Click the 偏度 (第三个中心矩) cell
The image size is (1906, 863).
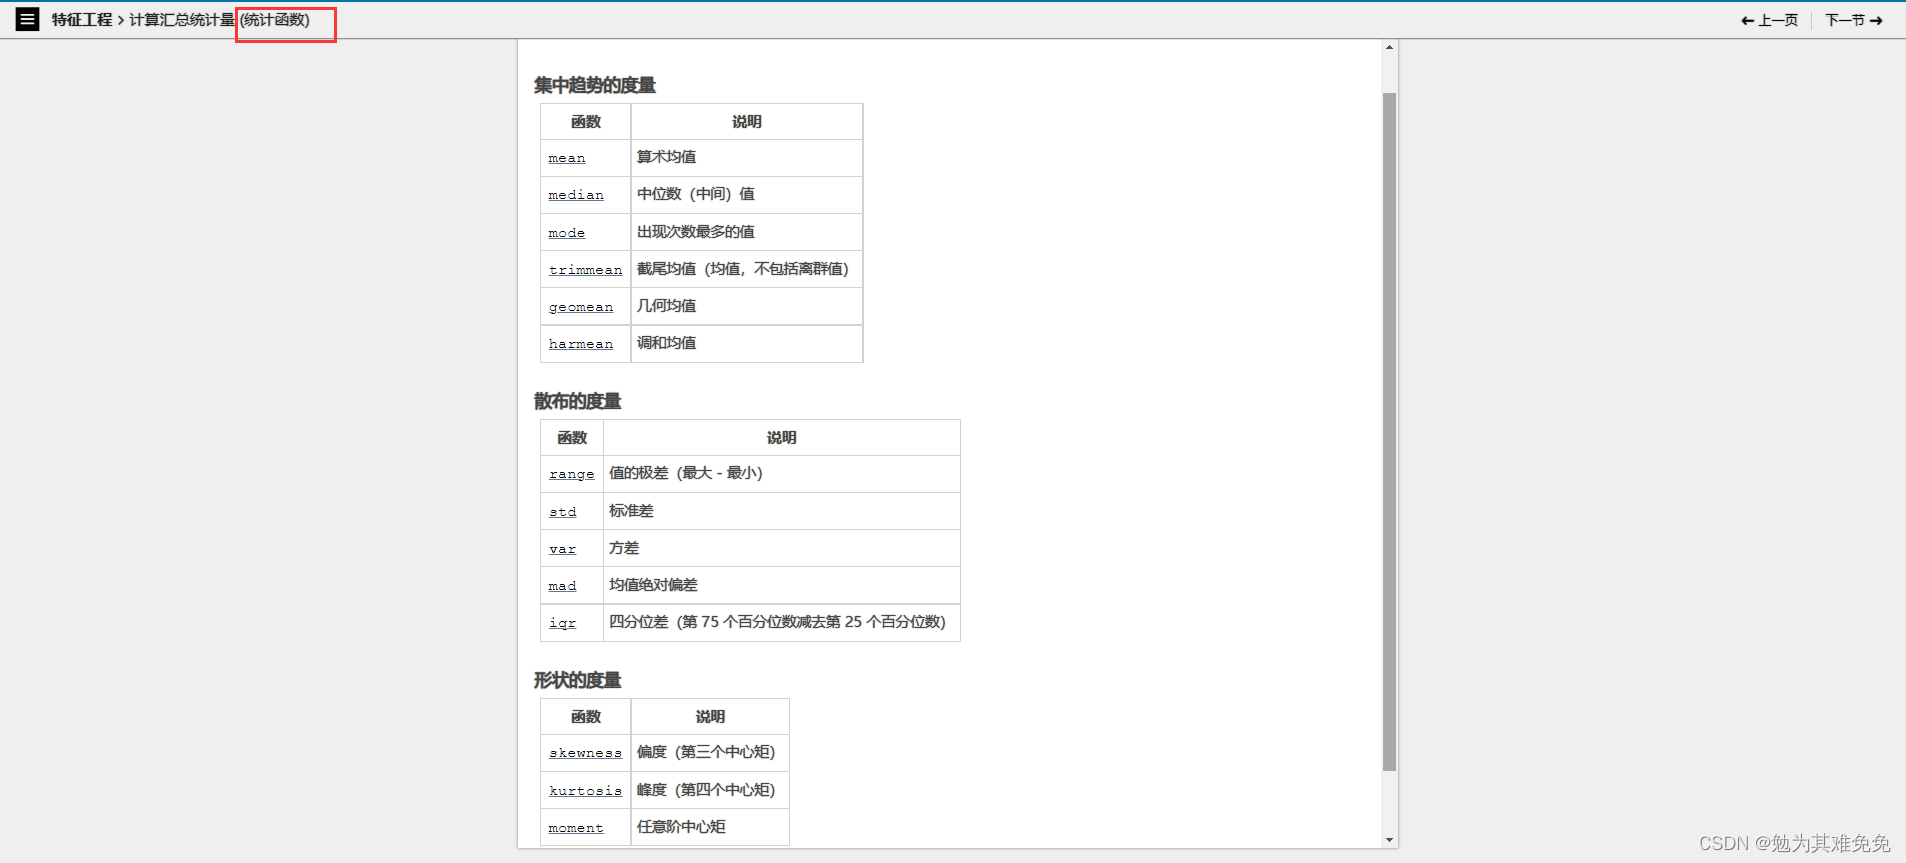[710, 753]
